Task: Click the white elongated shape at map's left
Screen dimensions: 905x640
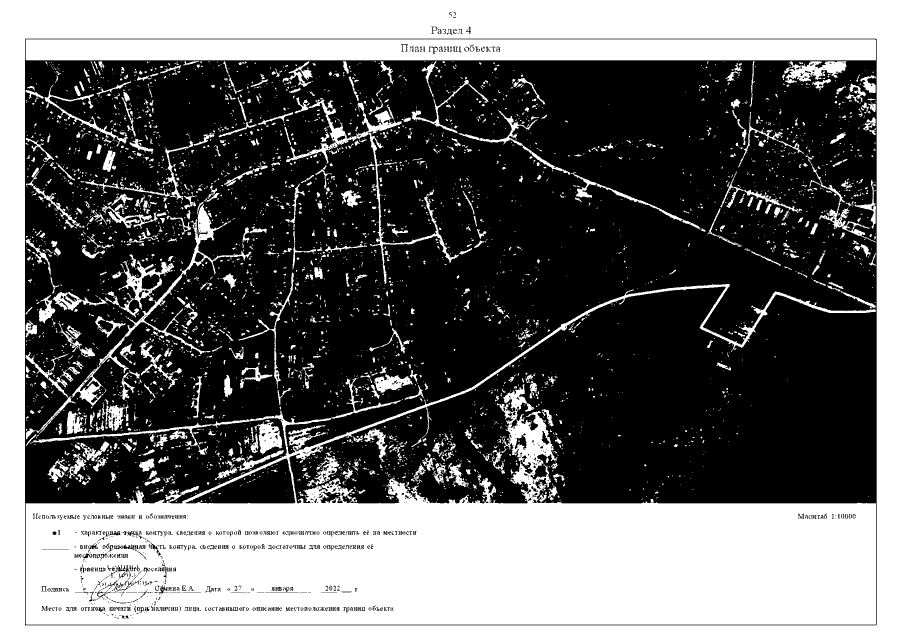Action: [x=206, y=220]
